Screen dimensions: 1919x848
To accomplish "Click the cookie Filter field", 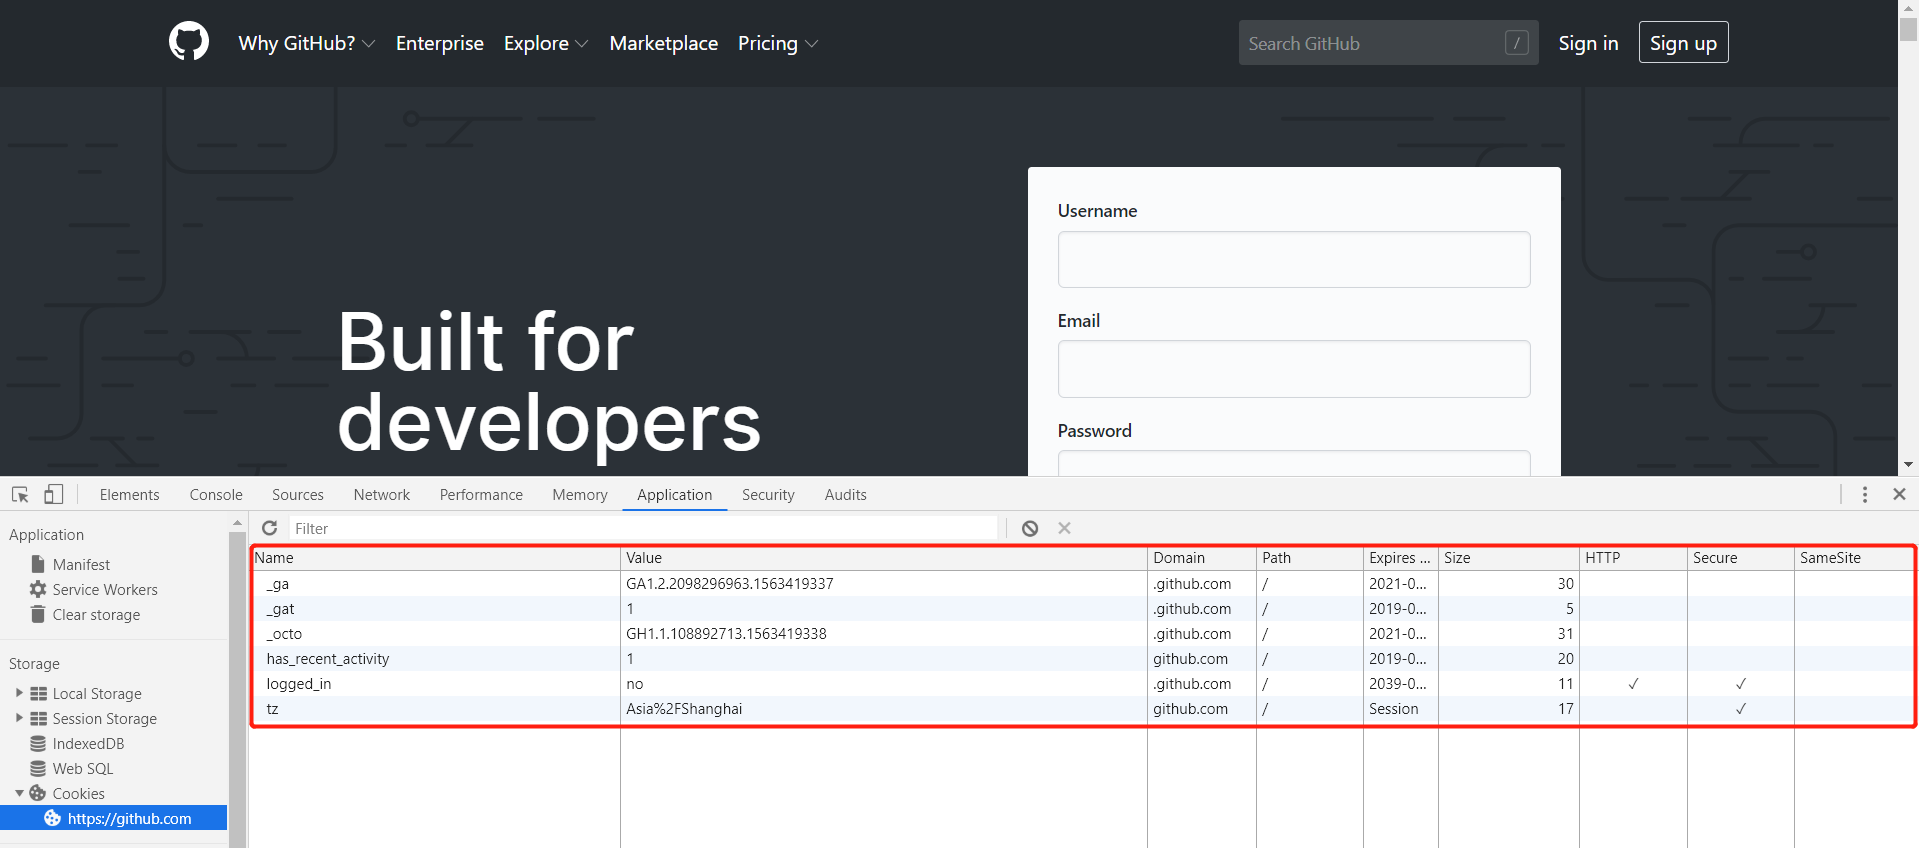I will [x=643, y=528].
